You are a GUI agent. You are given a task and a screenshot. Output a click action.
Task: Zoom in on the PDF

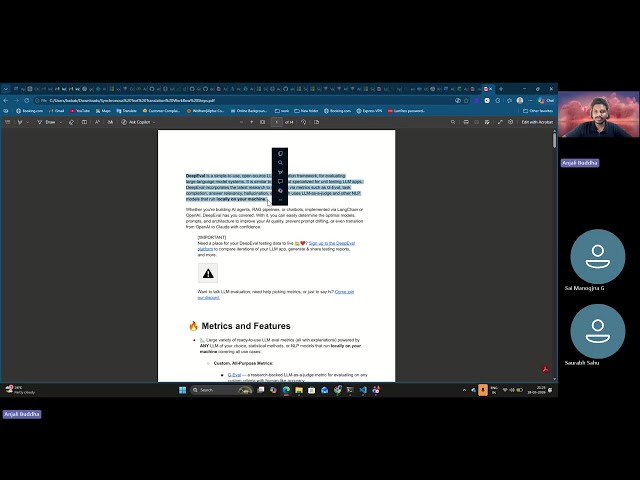click(251, 122)
